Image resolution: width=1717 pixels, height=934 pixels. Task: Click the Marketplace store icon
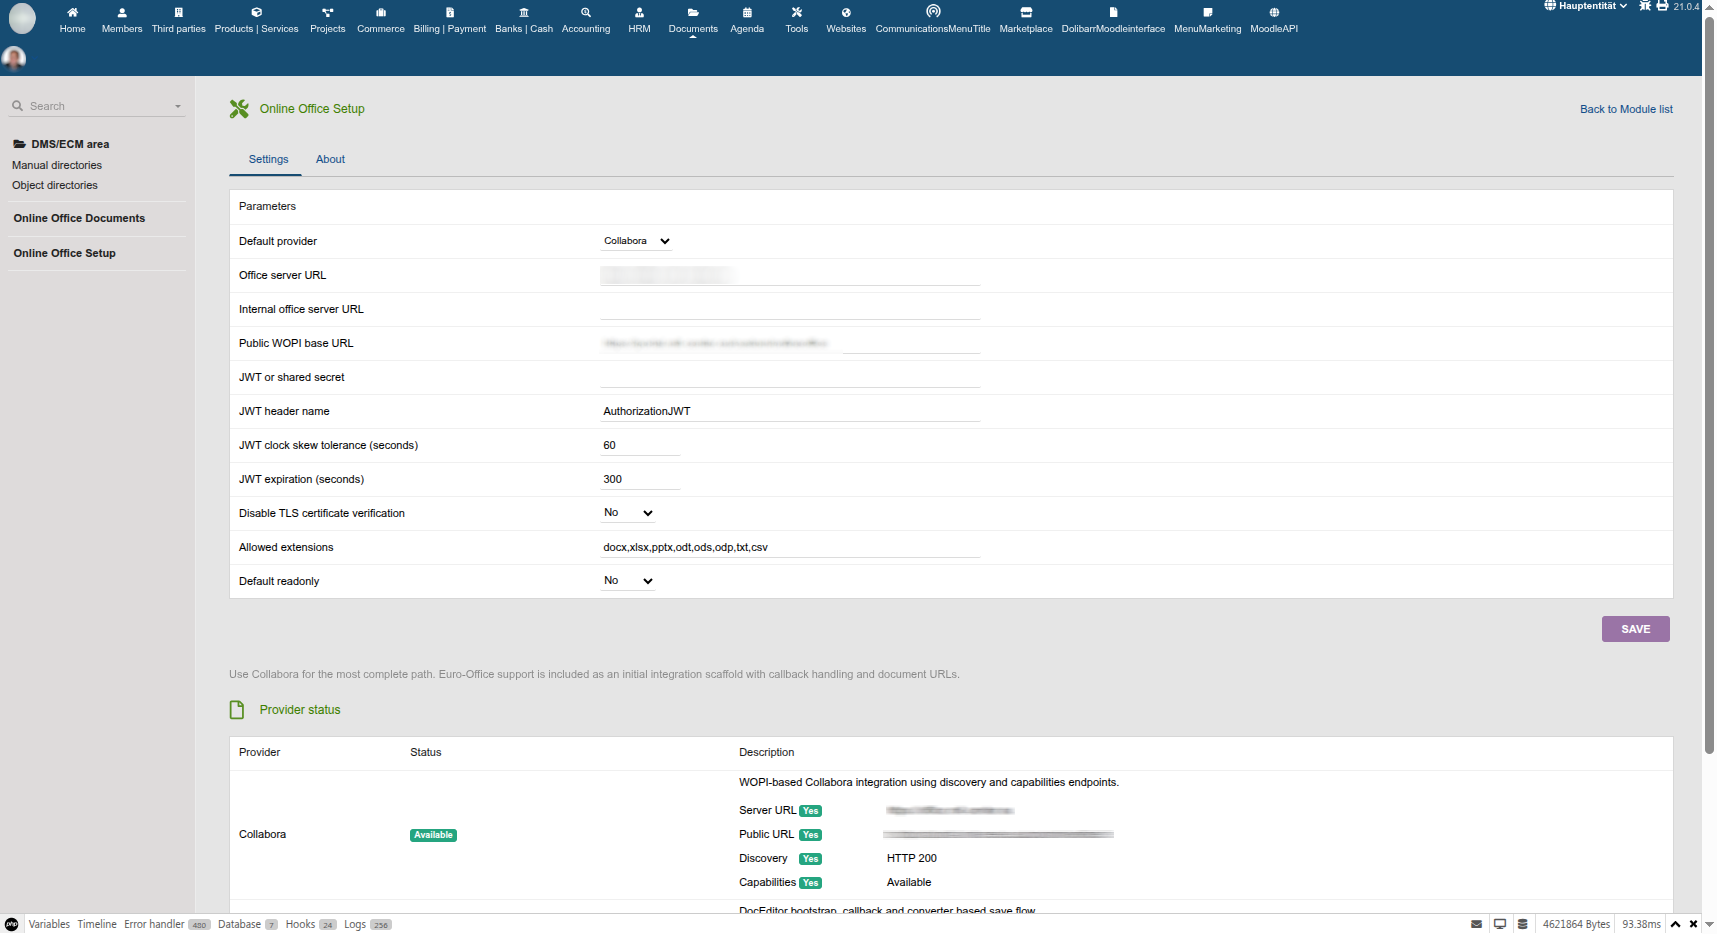pyautogui.click(x=1025, y=13)
